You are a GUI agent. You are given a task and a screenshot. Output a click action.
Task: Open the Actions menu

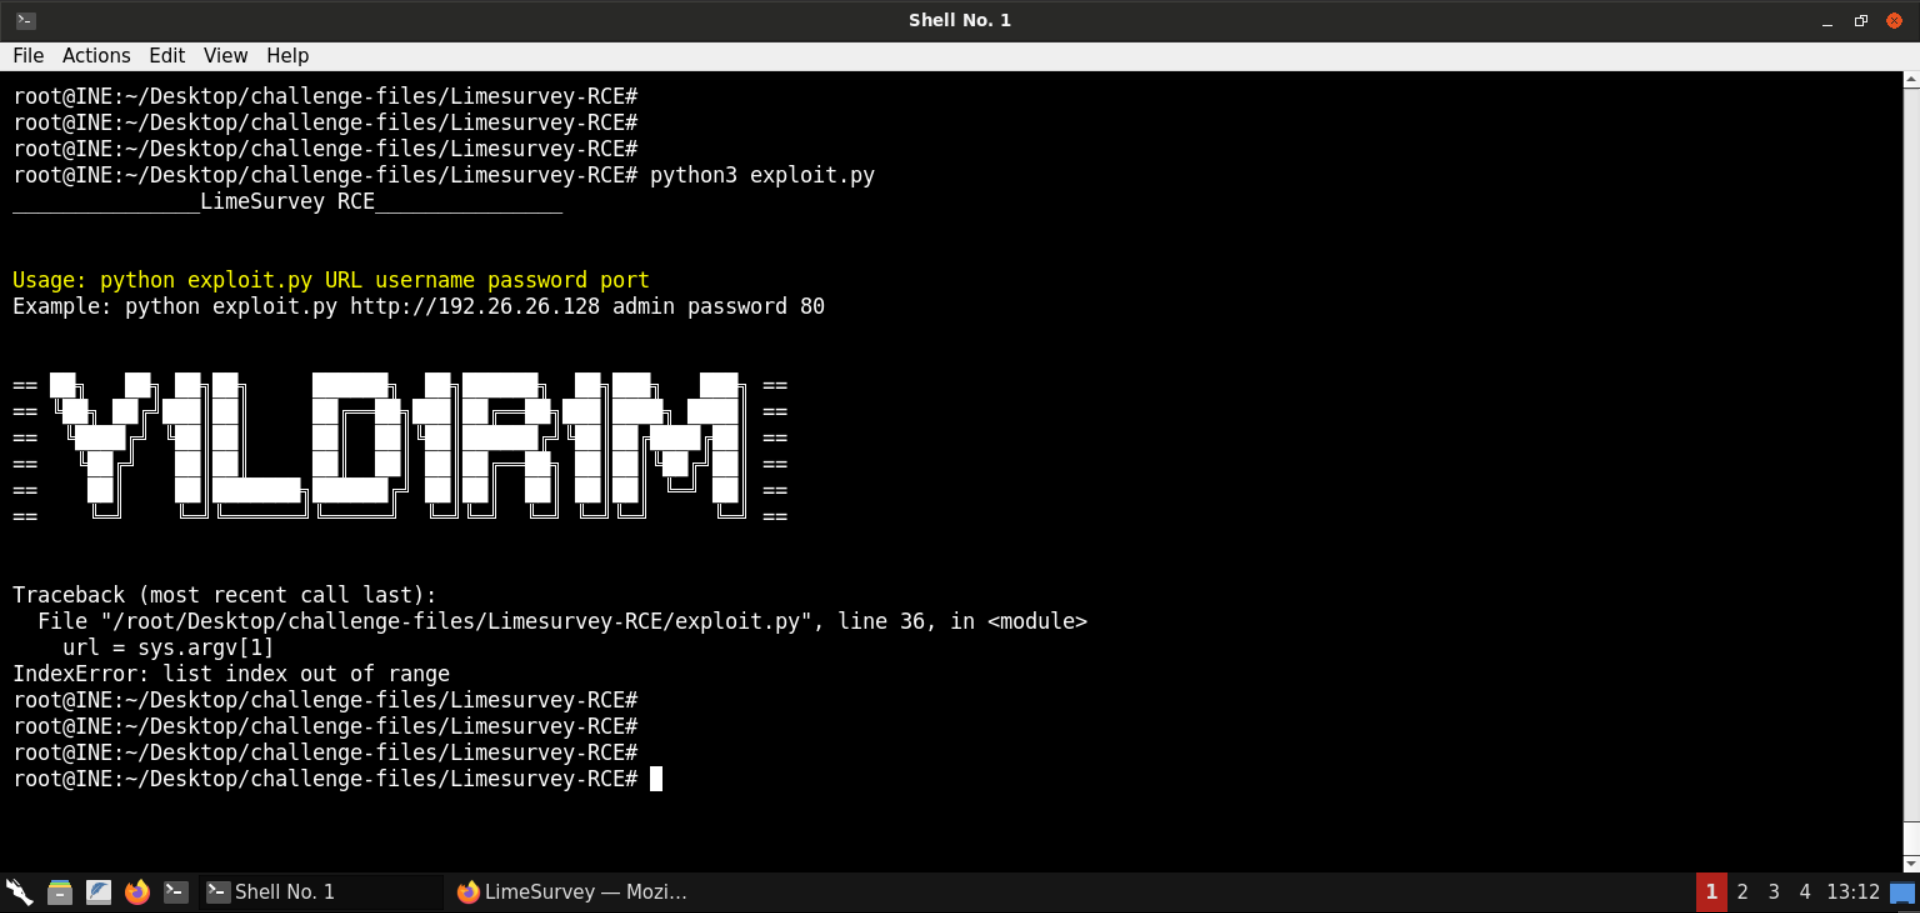click(x=96, y=56)
